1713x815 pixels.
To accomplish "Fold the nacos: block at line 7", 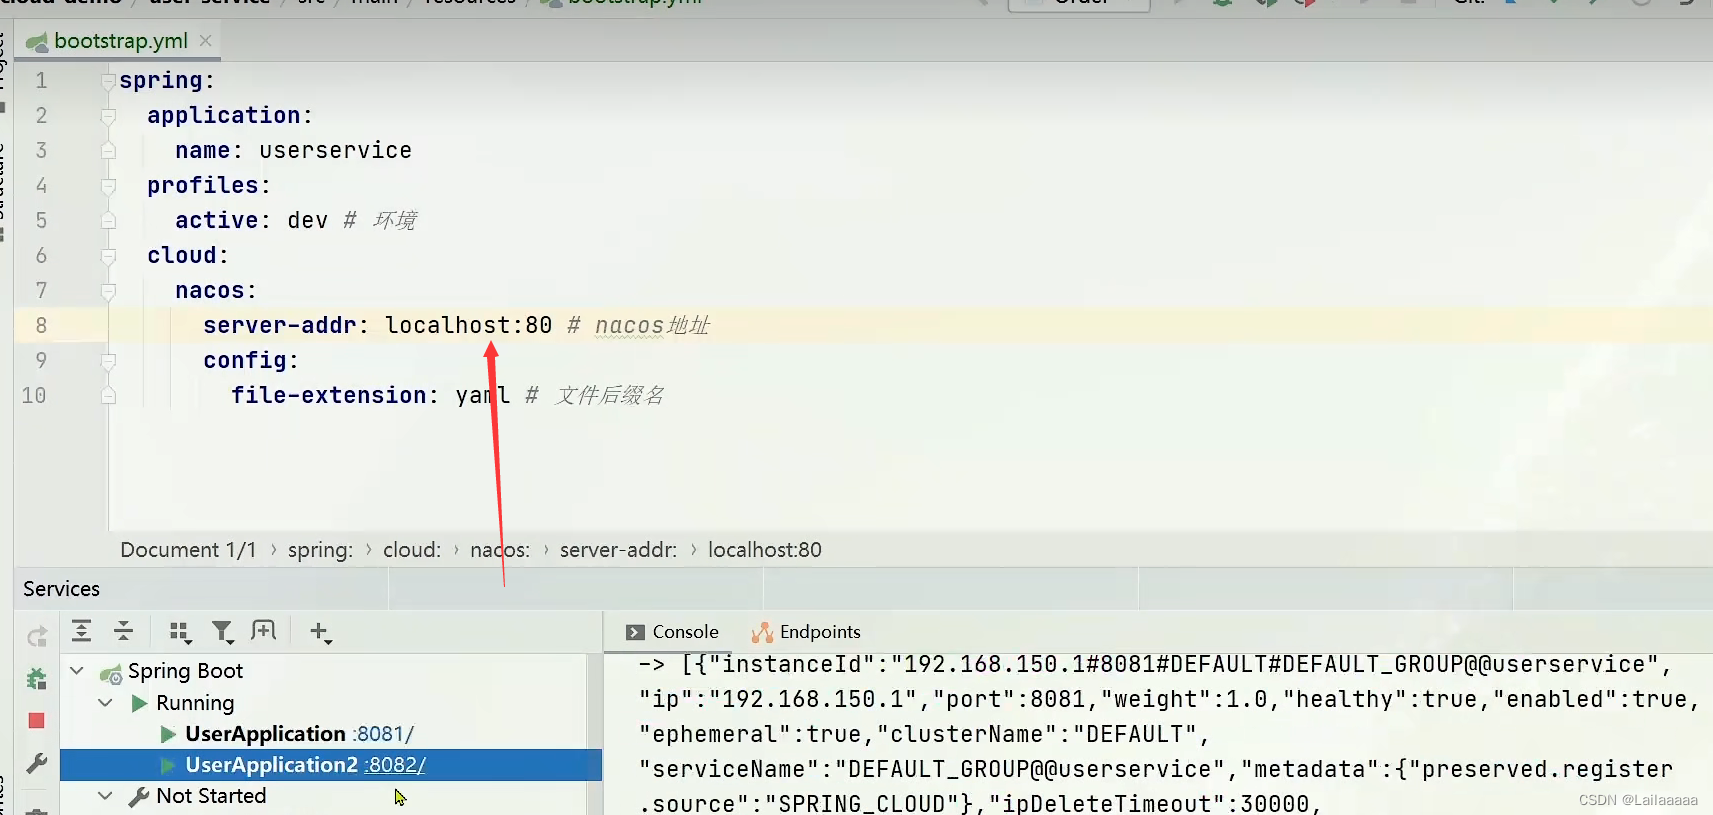I will tap(108, 291).
